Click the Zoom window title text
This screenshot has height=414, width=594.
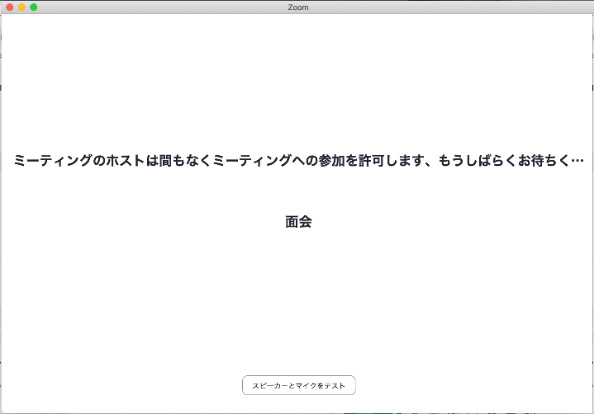coord(298,7)
